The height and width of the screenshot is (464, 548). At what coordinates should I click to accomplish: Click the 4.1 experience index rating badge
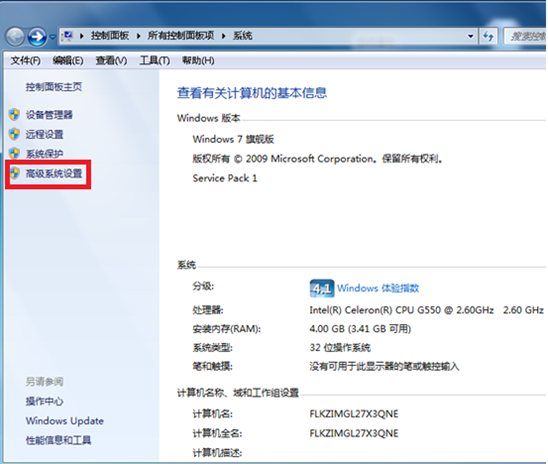[322, 289]
